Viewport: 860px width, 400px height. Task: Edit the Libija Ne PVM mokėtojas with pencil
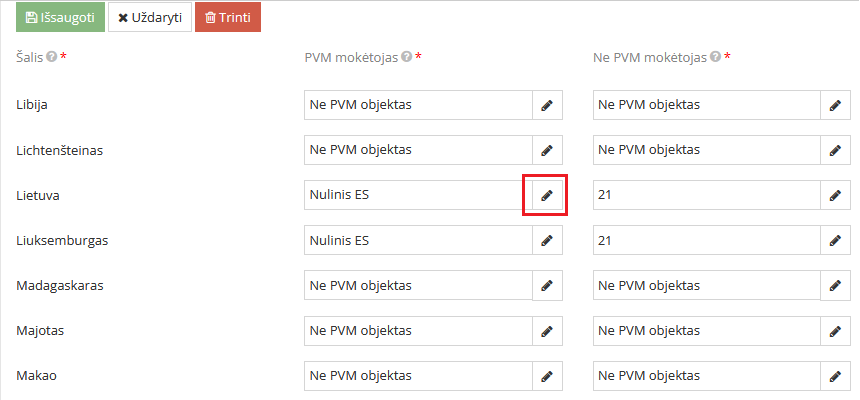click(835, 105)
